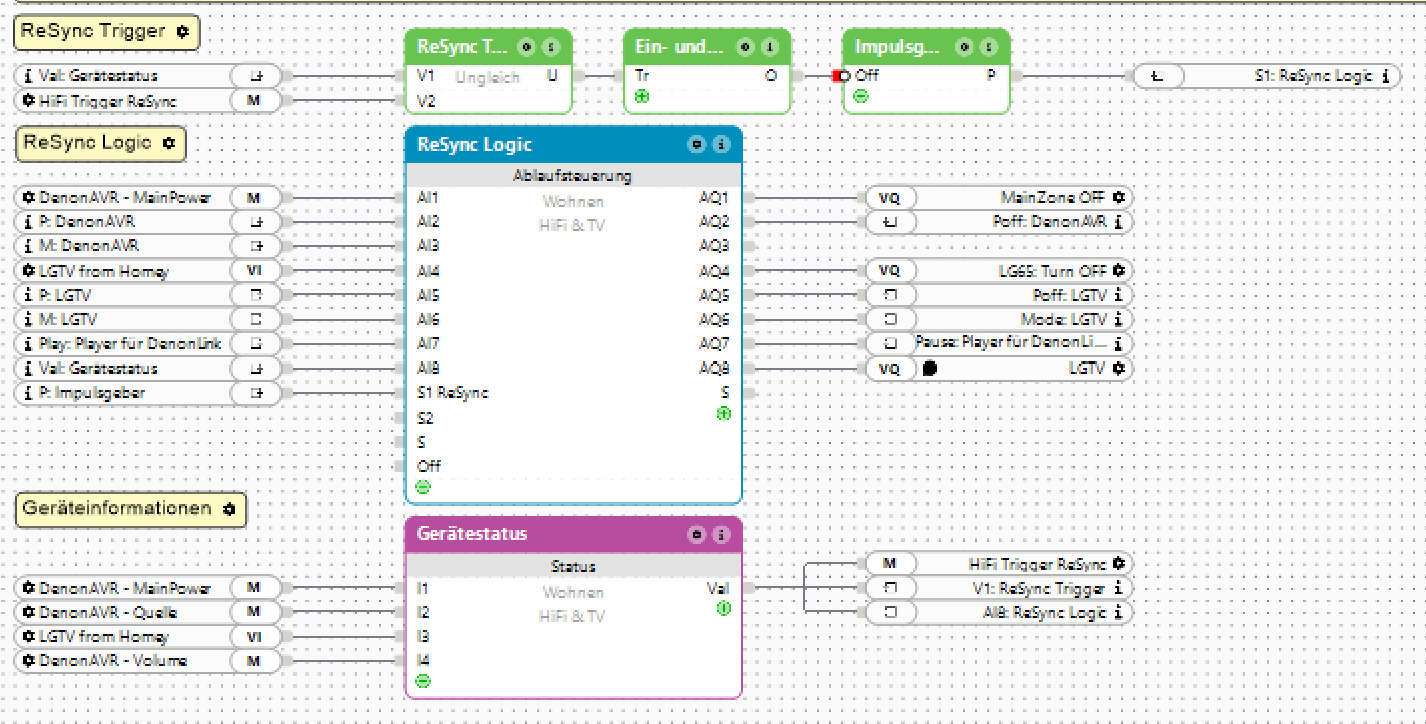Collapse inputs with green minus on Gerätestatus
This screenshot has height=724, width=1426.
point(423,681)
